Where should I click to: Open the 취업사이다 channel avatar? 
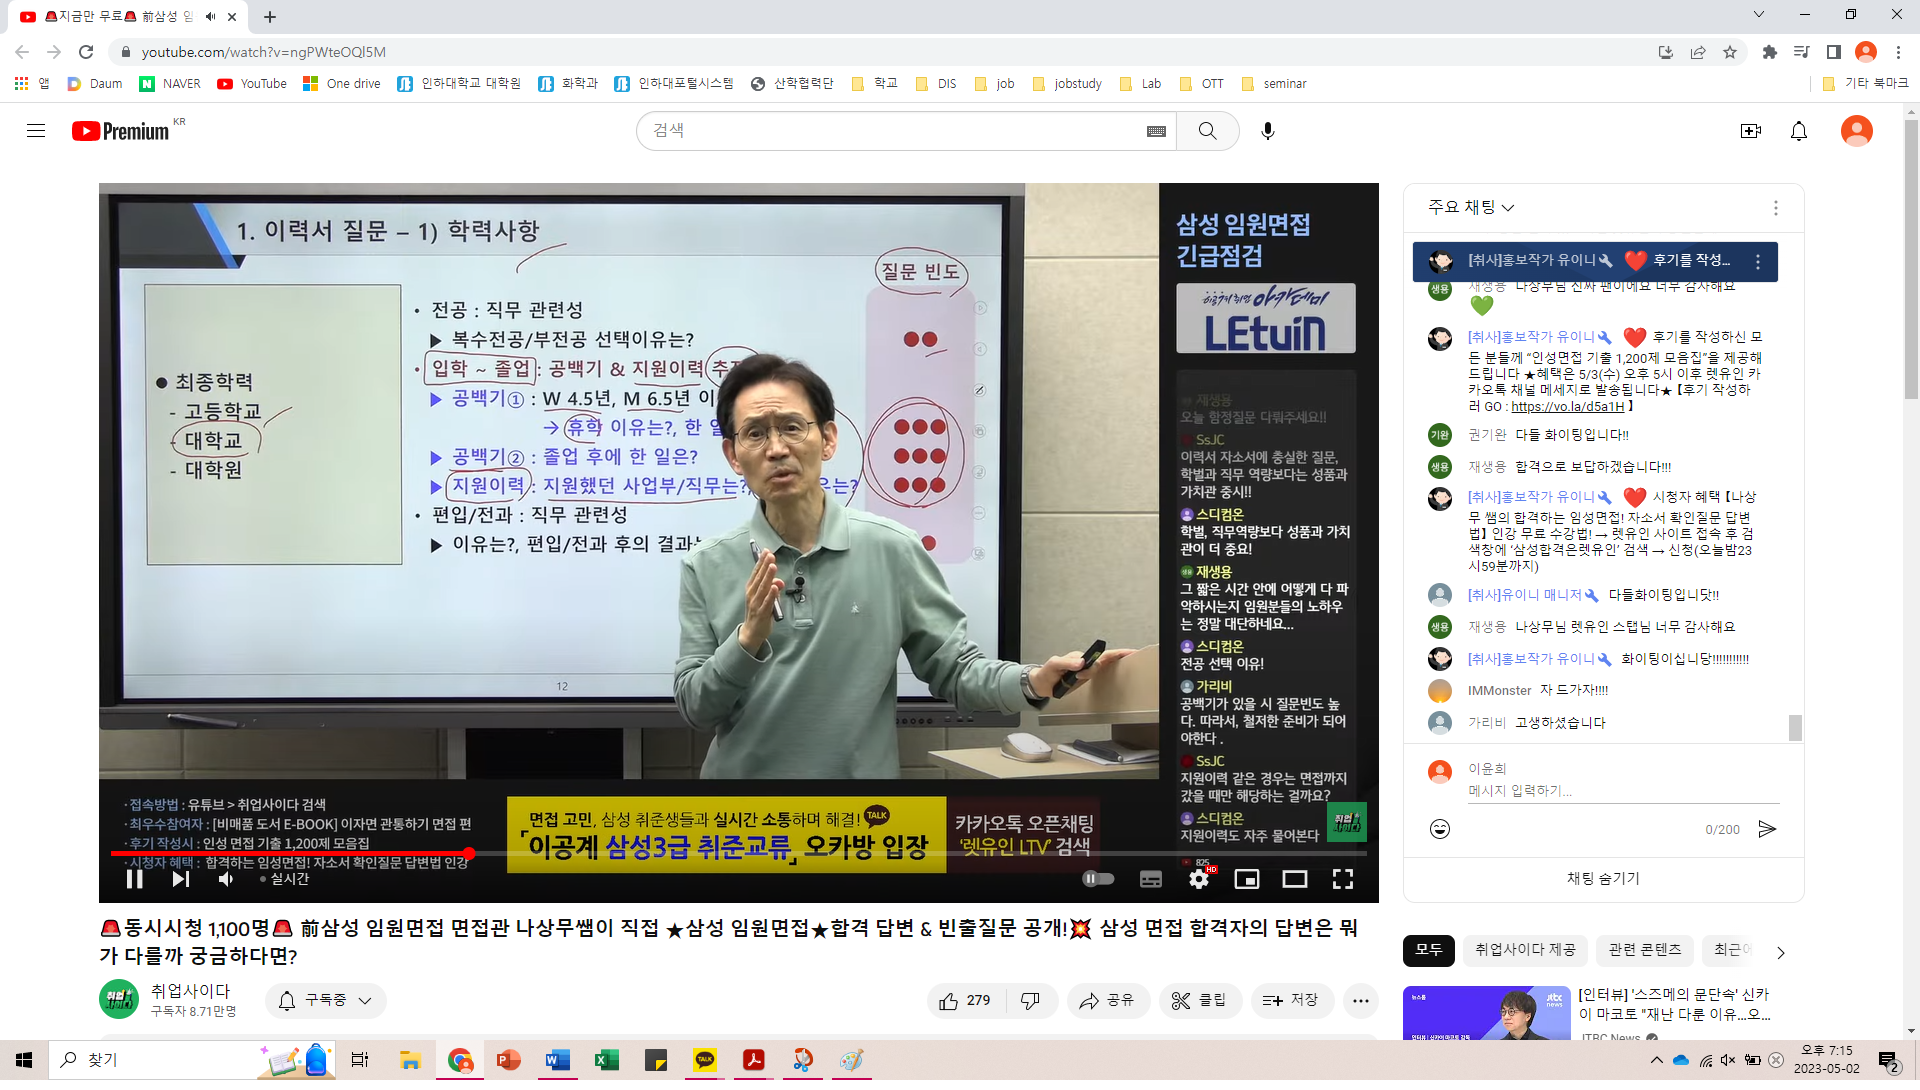point(119,999)
